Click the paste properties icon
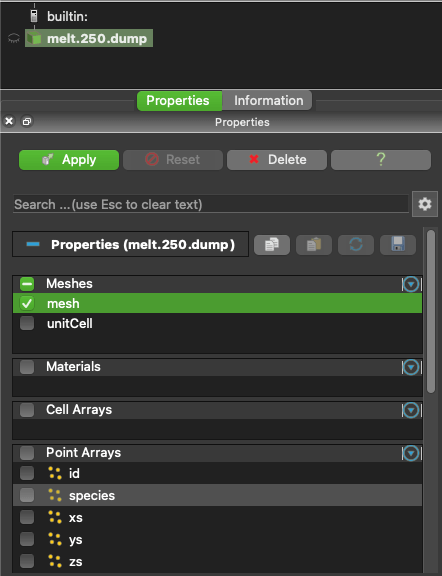This screenshot has height=576, width=442. tap(314, 245)
